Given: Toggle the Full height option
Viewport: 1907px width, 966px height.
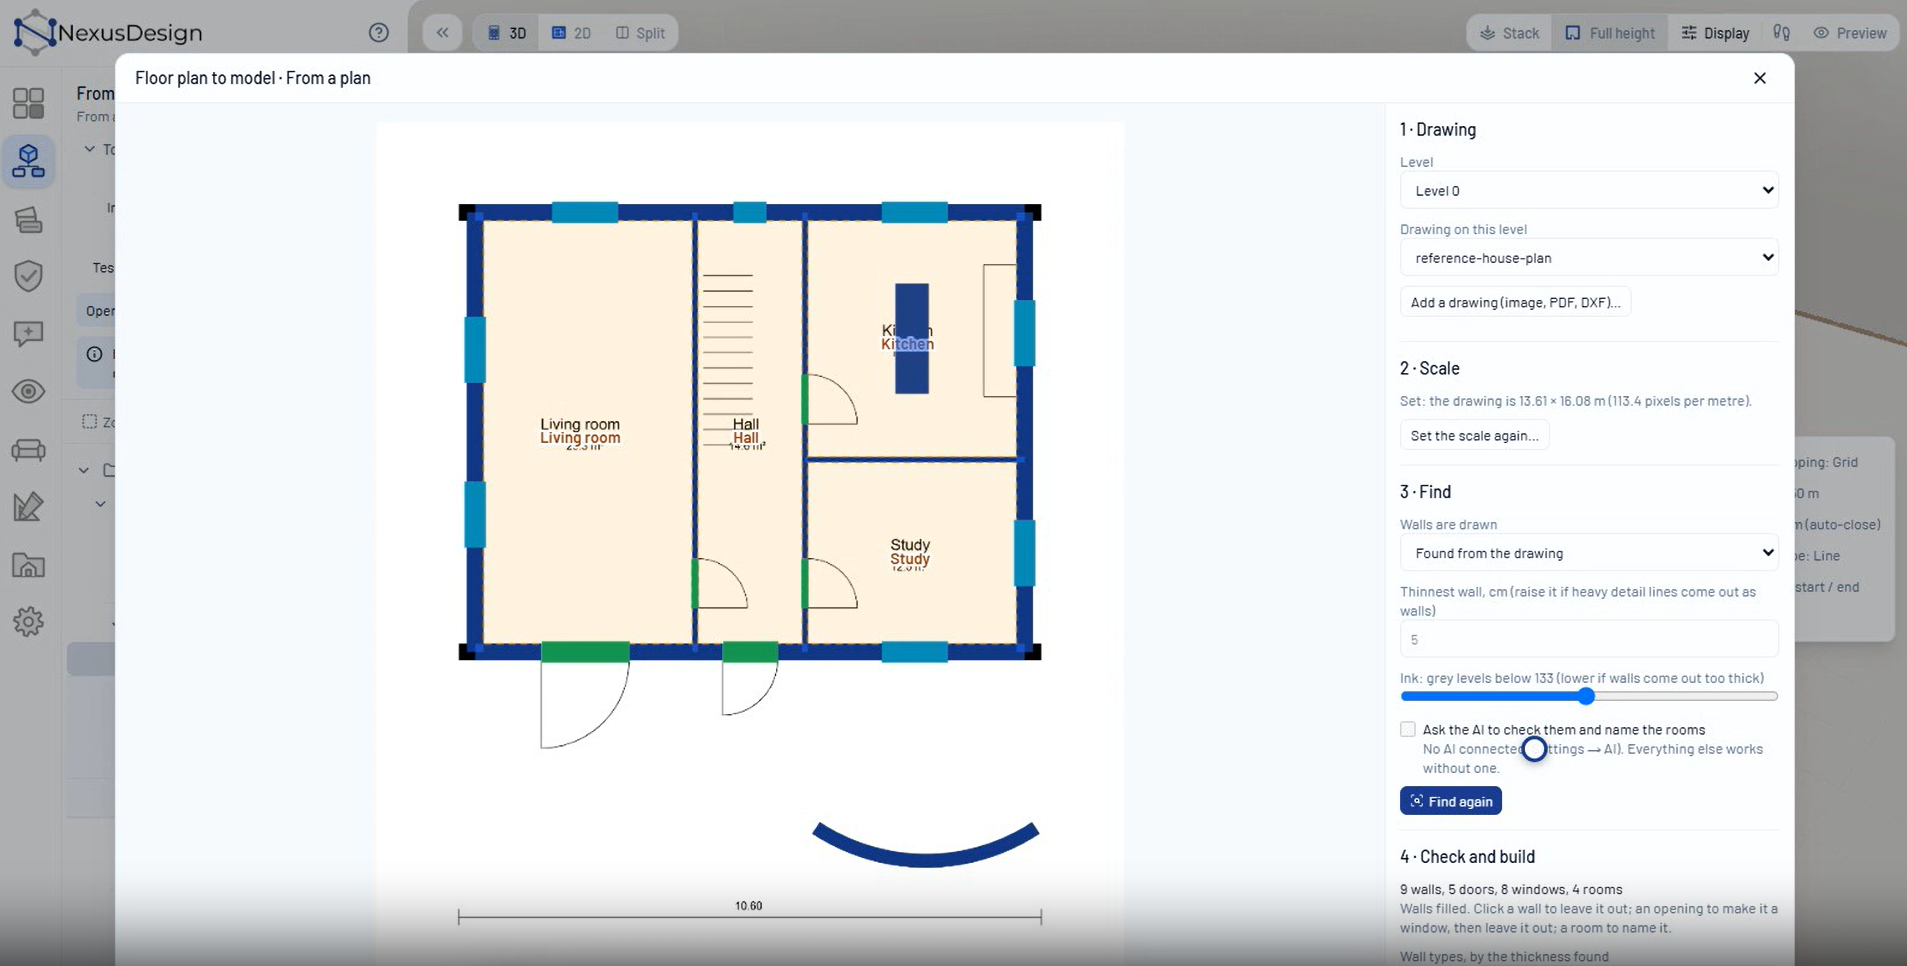Looking at the screenshot, I should pyautogui.click(x=1609, y=33).
